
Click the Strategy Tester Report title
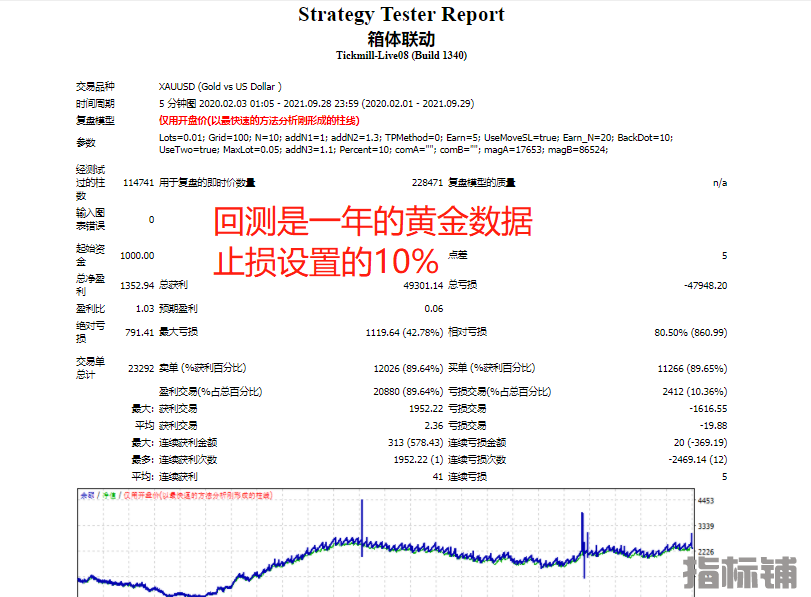(x=401, y=15)
